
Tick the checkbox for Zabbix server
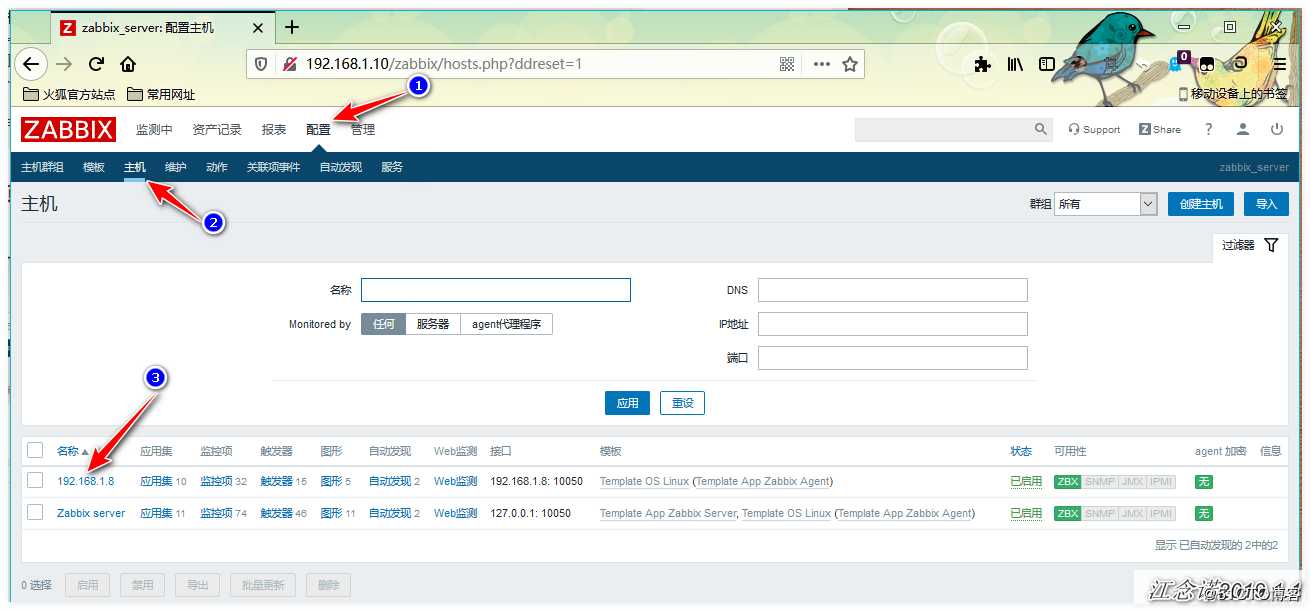tap(35, 512)
